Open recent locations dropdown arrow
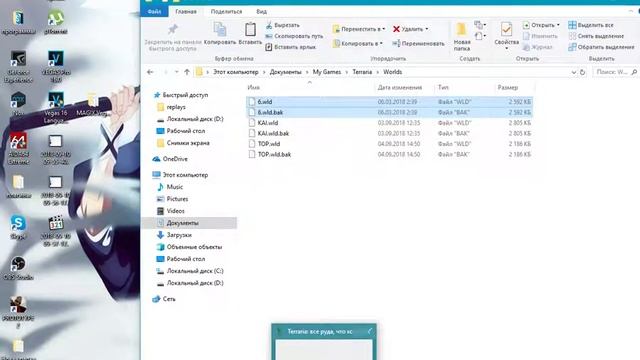Screen dimensions: 640x360 tap(176, 72)
